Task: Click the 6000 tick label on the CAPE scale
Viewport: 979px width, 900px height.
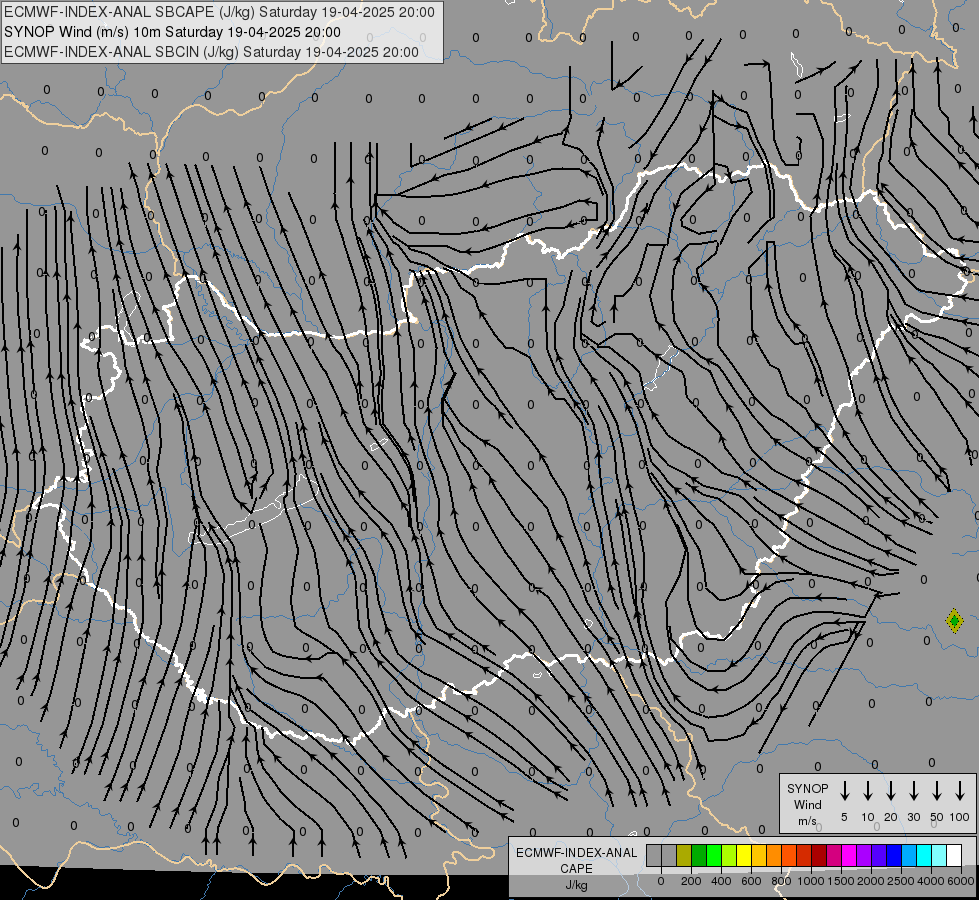Action: pos(960,881)
